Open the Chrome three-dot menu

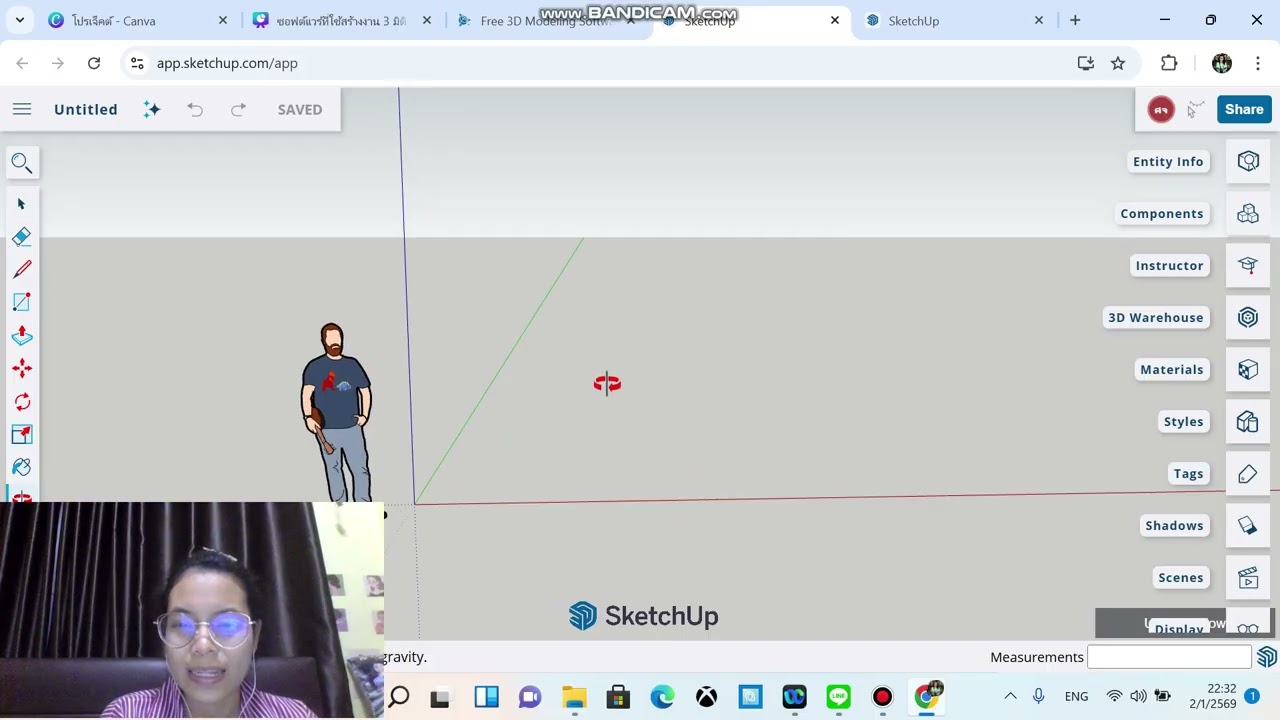[x=1256, y=63]
